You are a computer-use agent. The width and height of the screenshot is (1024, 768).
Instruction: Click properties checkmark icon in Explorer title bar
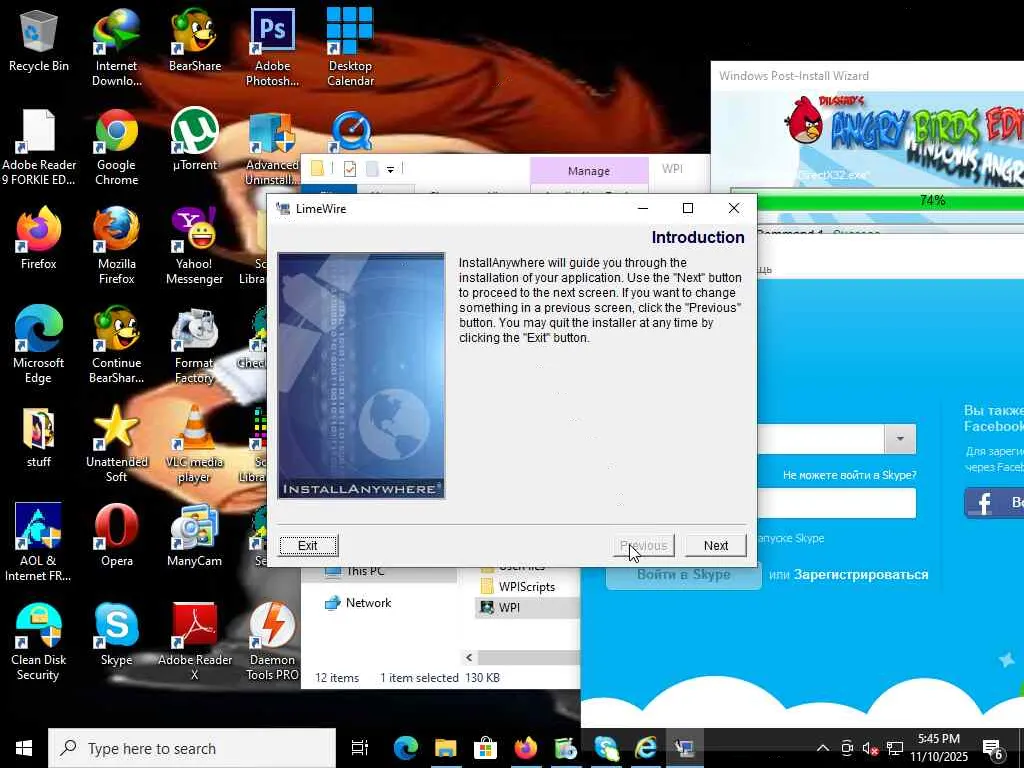coord(349,169)
